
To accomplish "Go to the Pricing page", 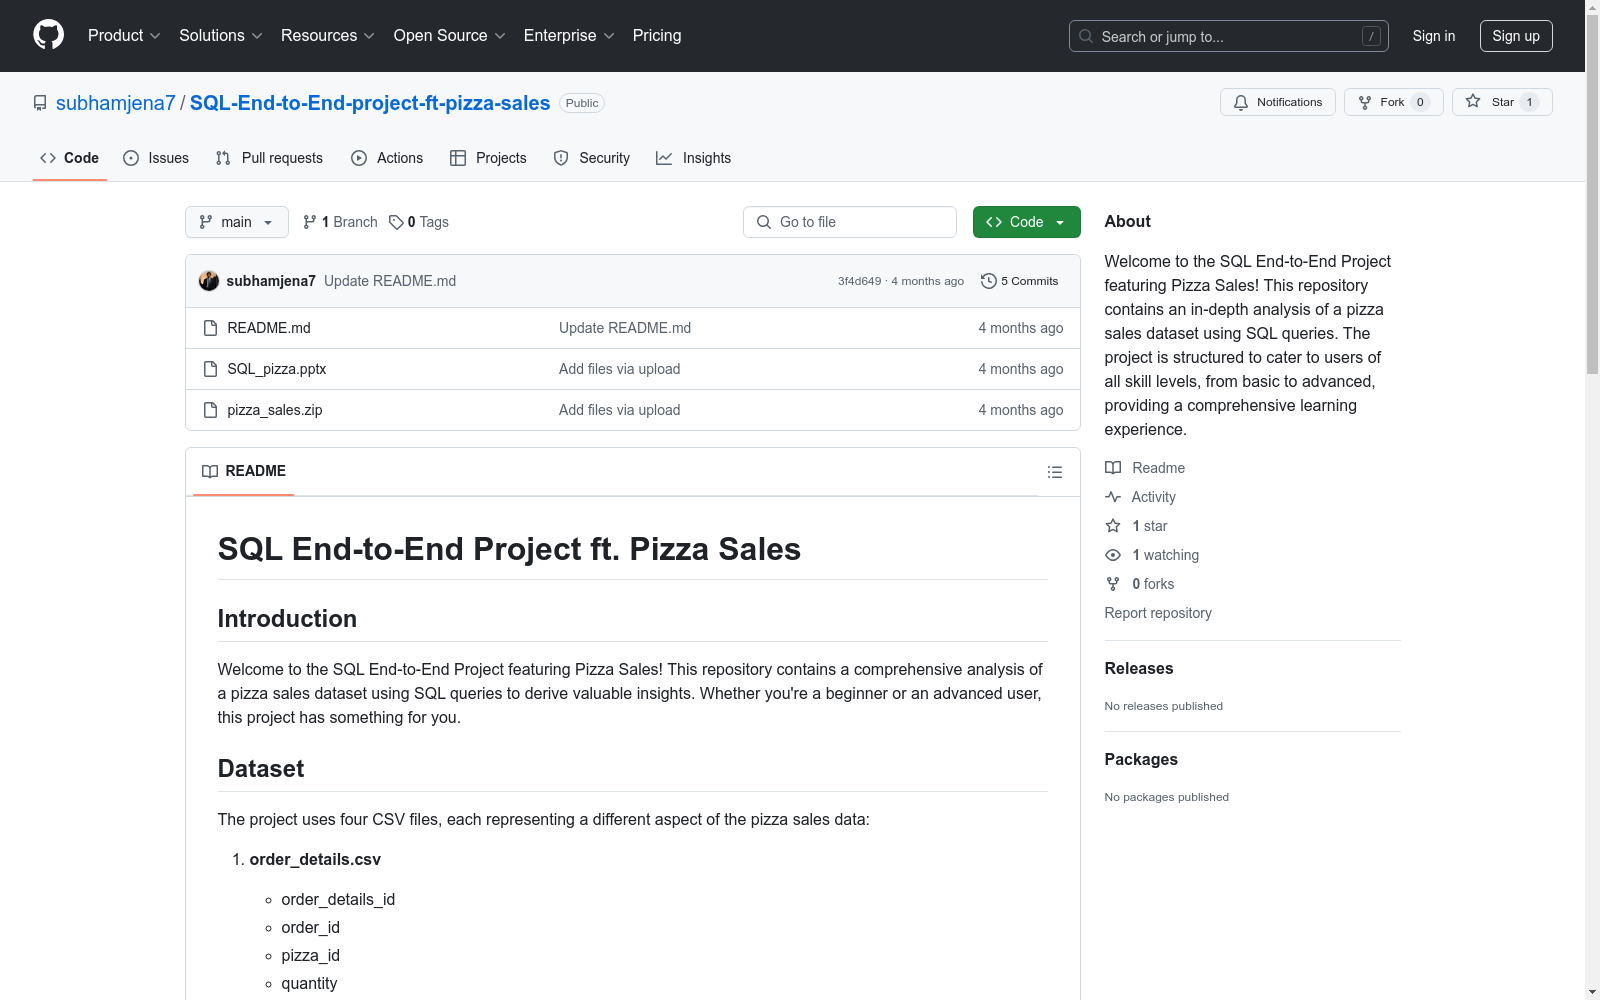I will [657, 36].
